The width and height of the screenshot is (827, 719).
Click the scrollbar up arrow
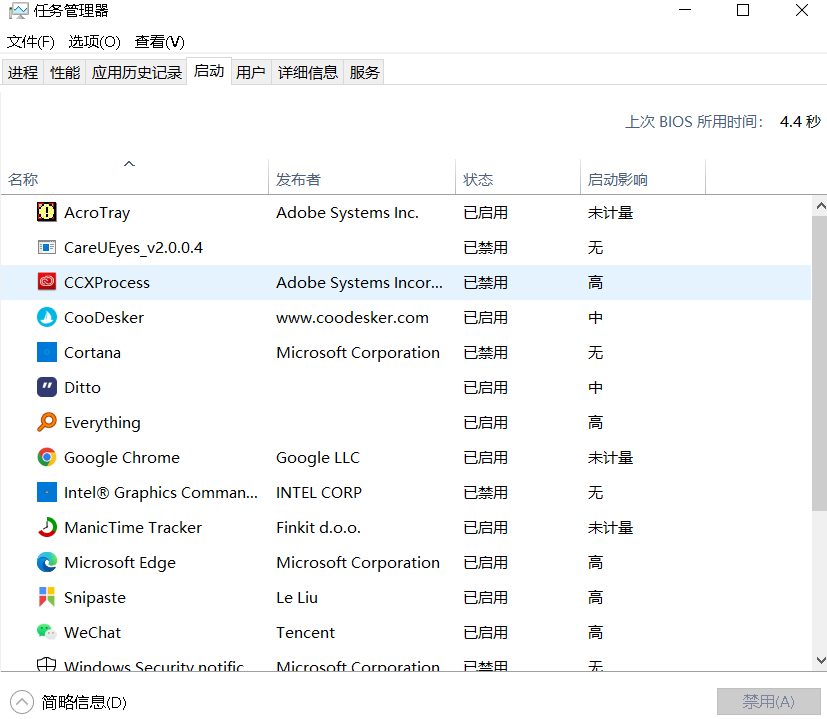pyautogui.click(x=820, y=206)
